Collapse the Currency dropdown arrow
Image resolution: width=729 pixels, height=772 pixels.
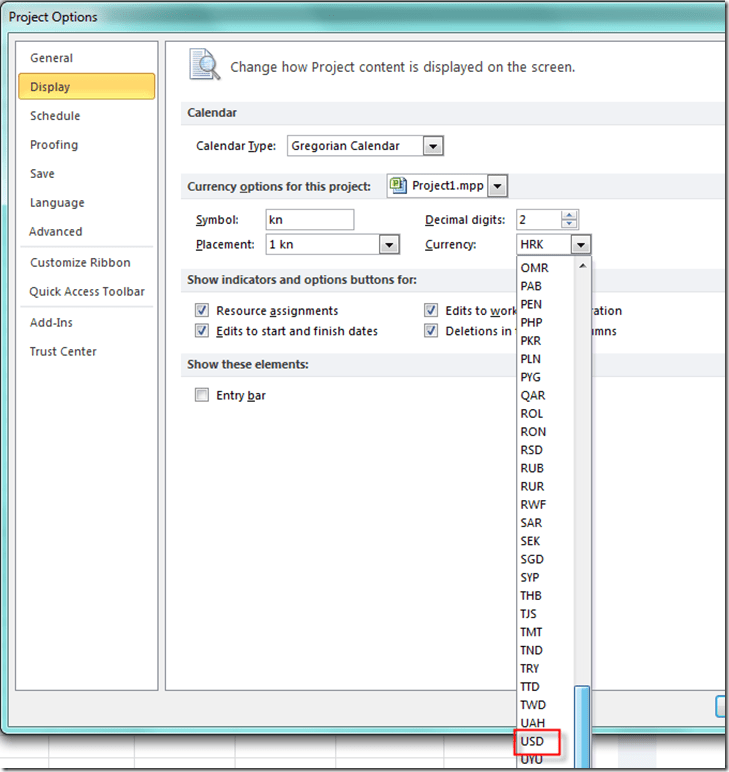(x=580, y=245)
